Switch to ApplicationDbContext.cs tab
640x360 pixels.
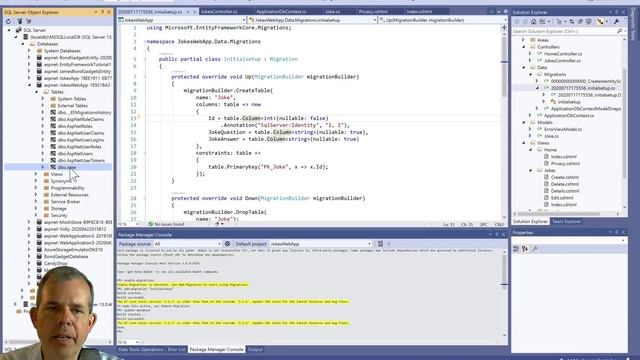click(x=281, y=11)
